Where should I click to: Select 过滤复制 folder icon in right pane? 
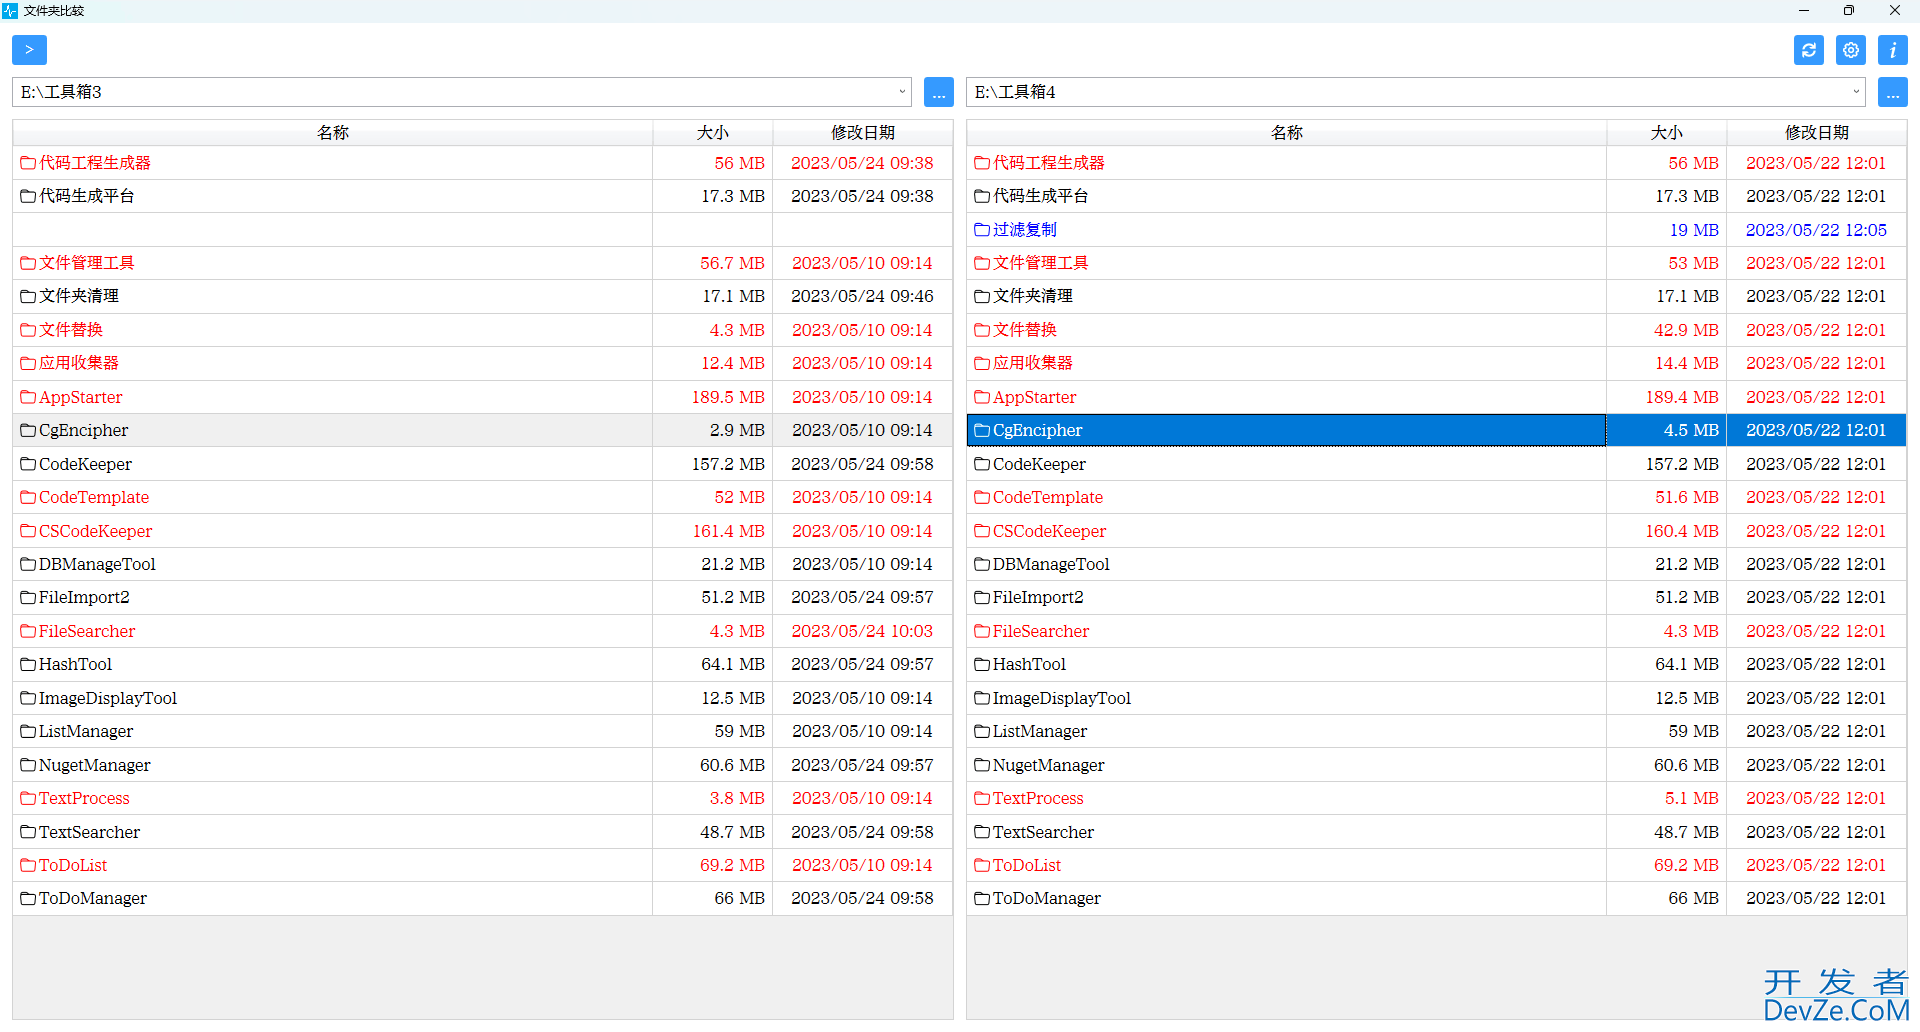tap(982, 230)
